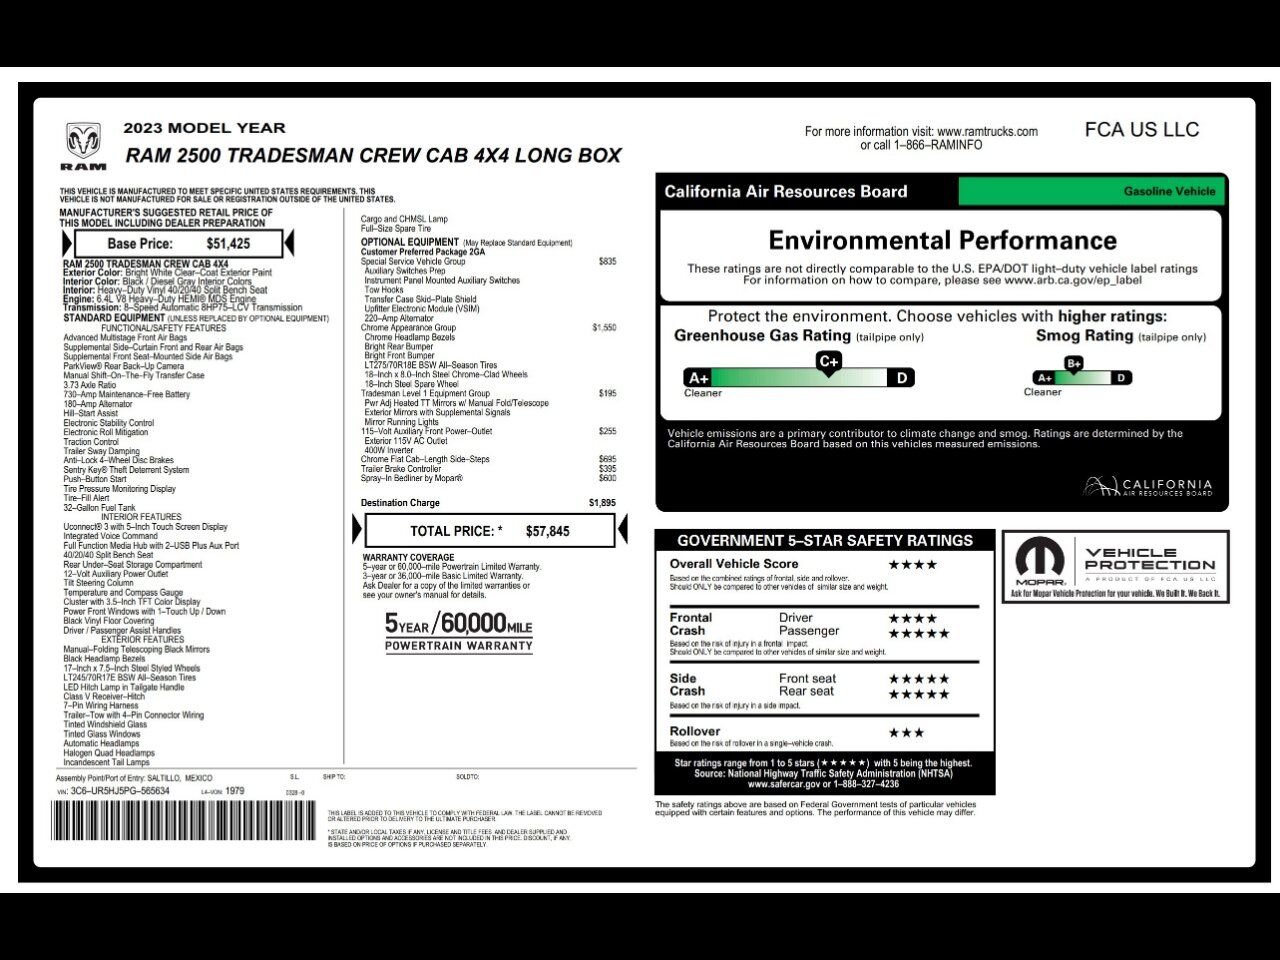Click the green Gasoline Vehicle label
Image resolution: width=1280 pixels, height=960 pixels.
click(1089, 191)
